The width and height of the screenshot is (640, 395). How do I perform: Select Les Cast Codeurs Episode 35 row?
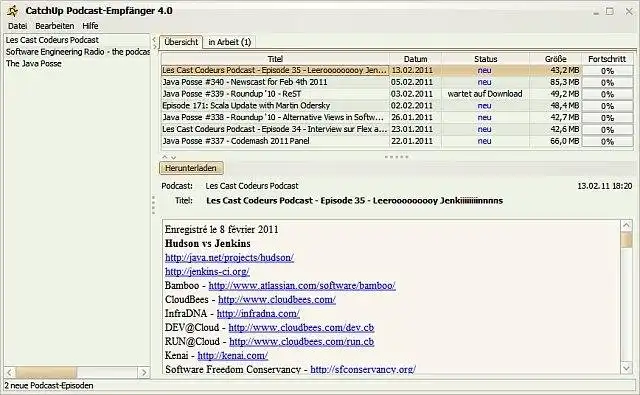(x=397, y=70)
